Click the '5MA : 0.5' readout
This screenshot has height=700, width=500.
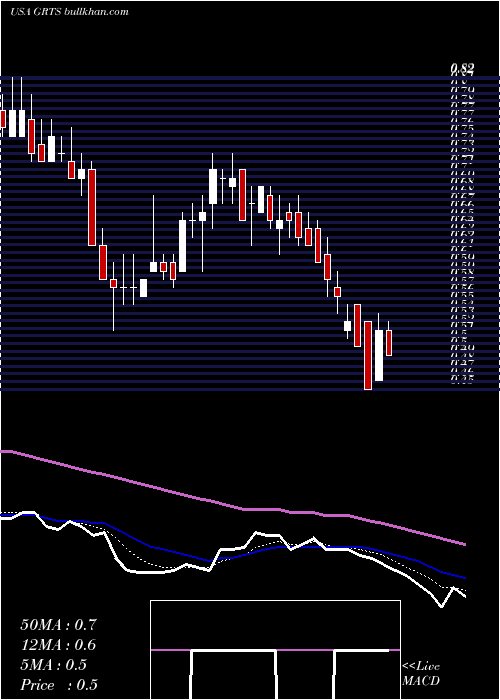(x=54, y=665)
